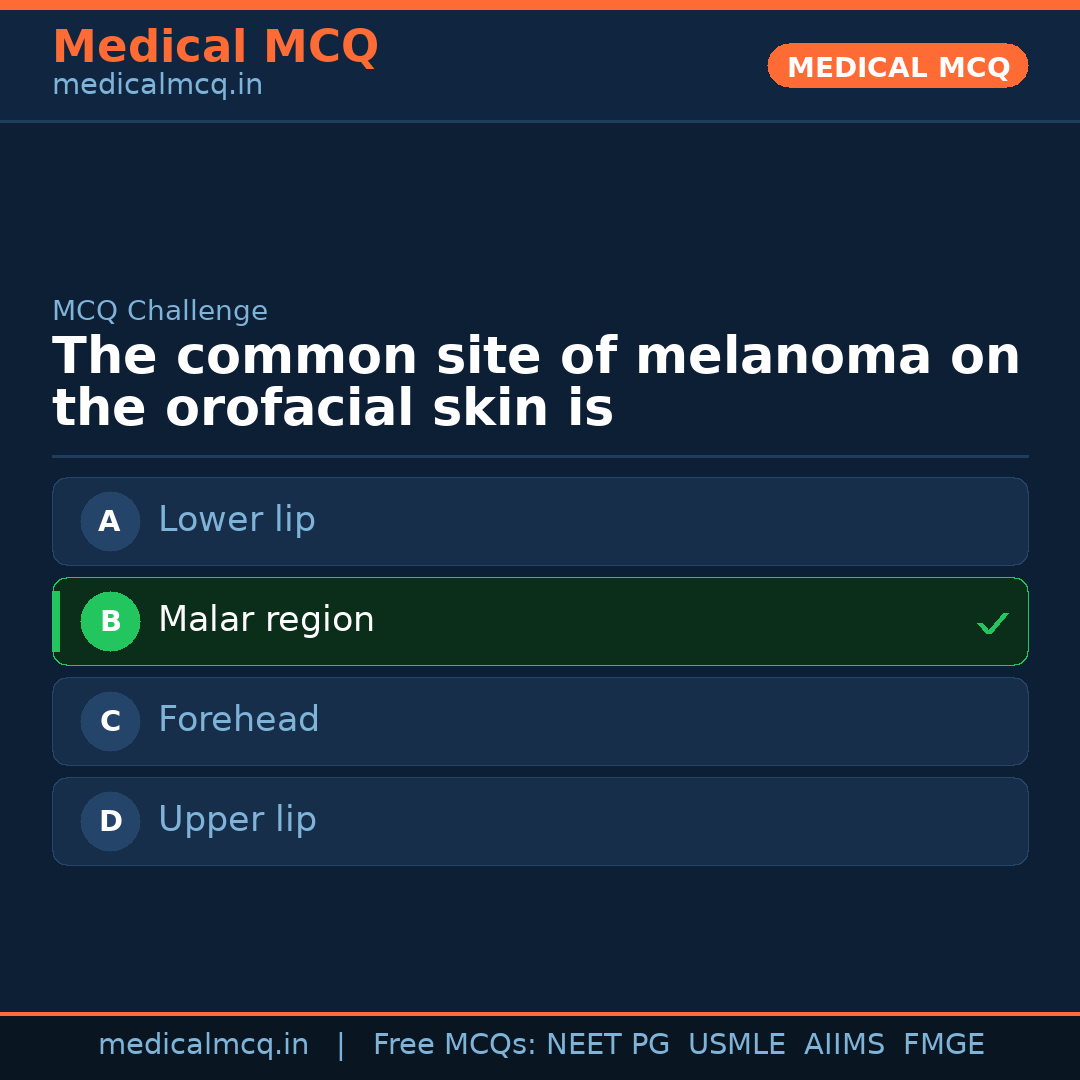Click the melanoma question heading text

coord(536,382)
